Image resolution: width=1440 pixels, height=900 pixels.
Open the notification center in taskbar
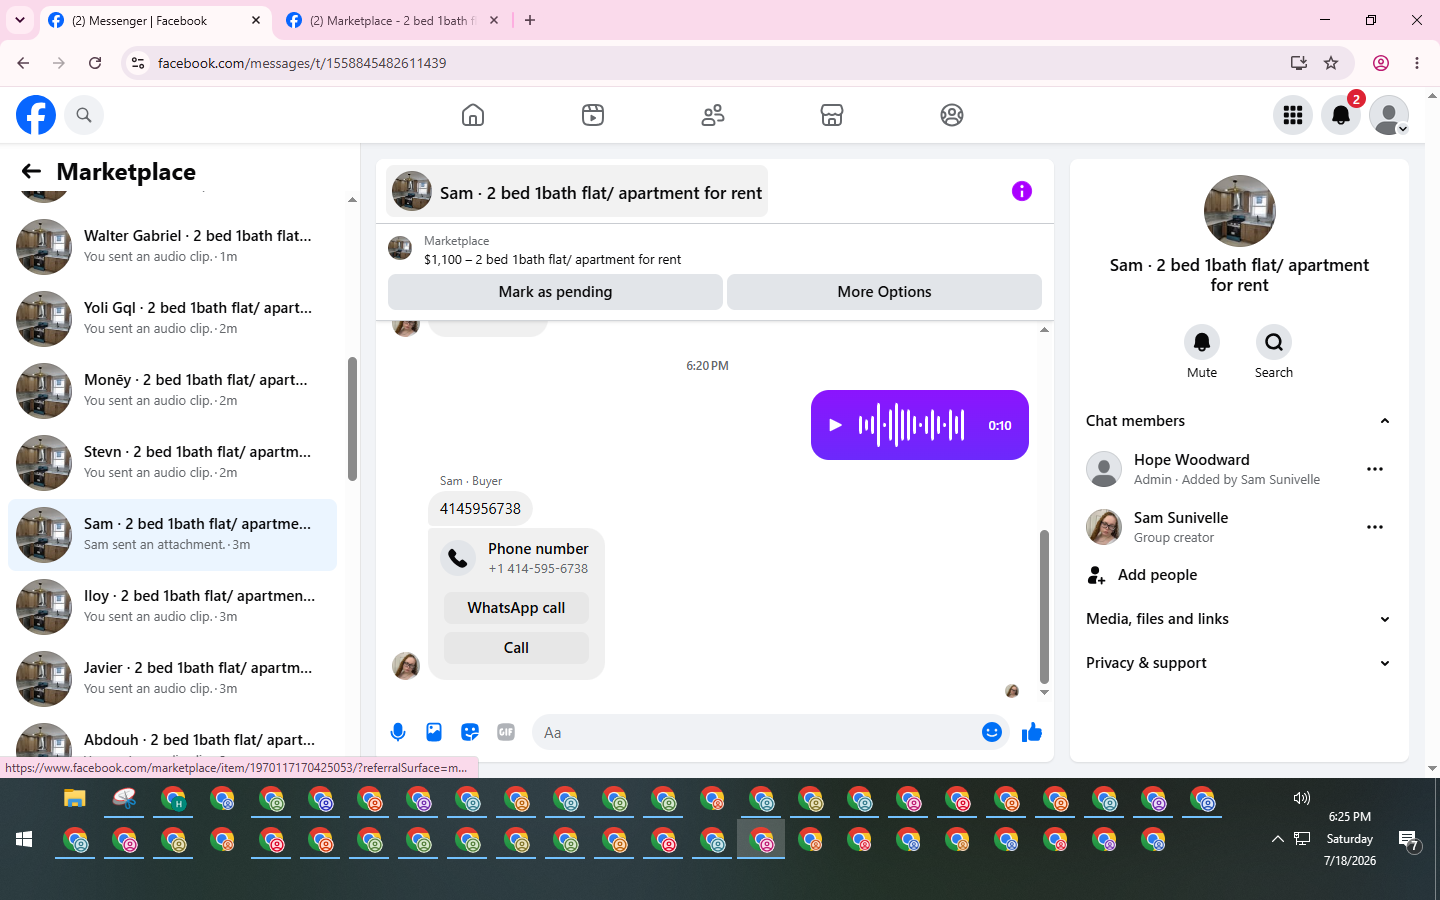point(1409,840)
